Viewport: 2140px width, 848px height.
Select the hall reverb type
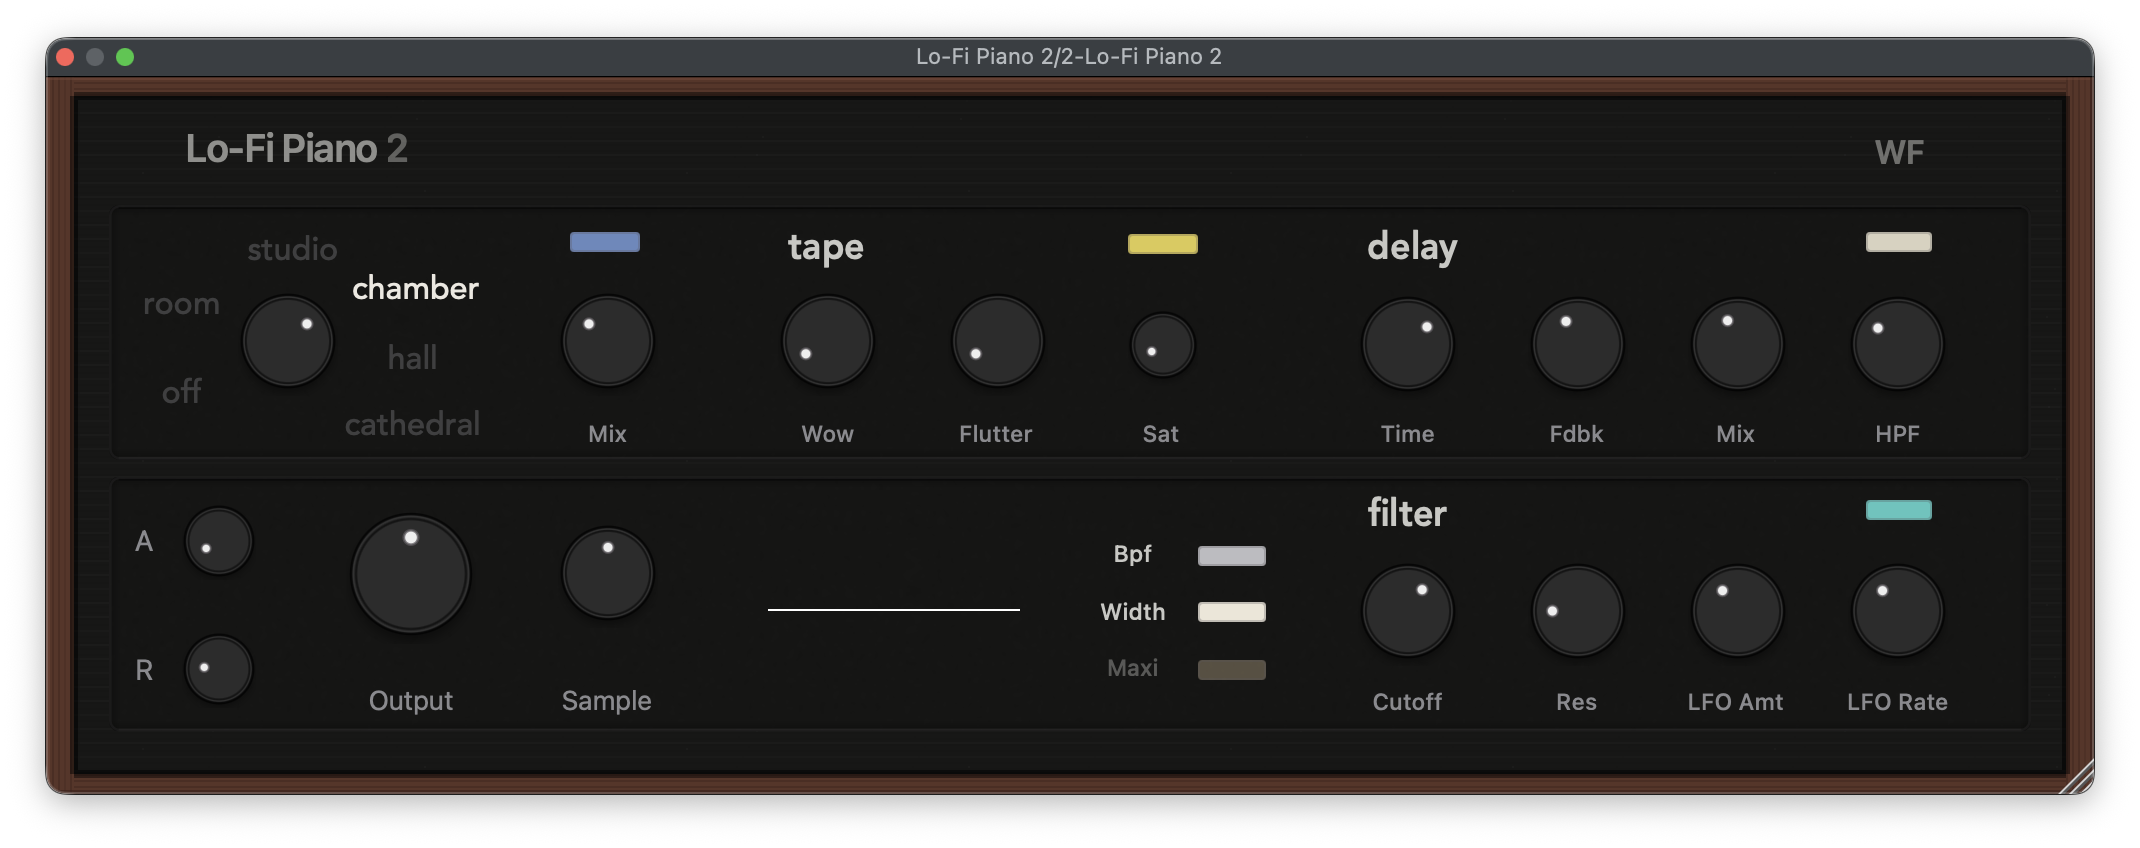tap(412, 357)
